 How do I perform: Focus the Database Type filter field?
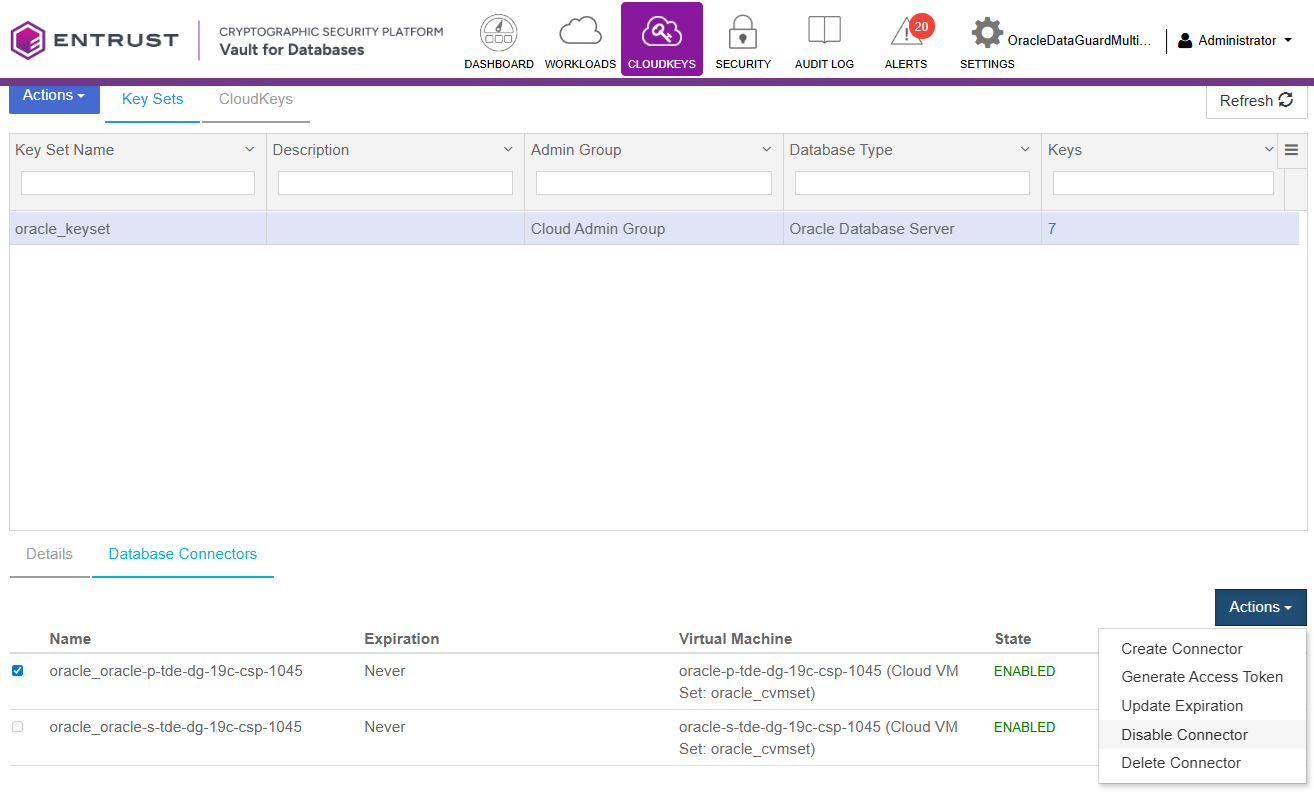[912, 183]
